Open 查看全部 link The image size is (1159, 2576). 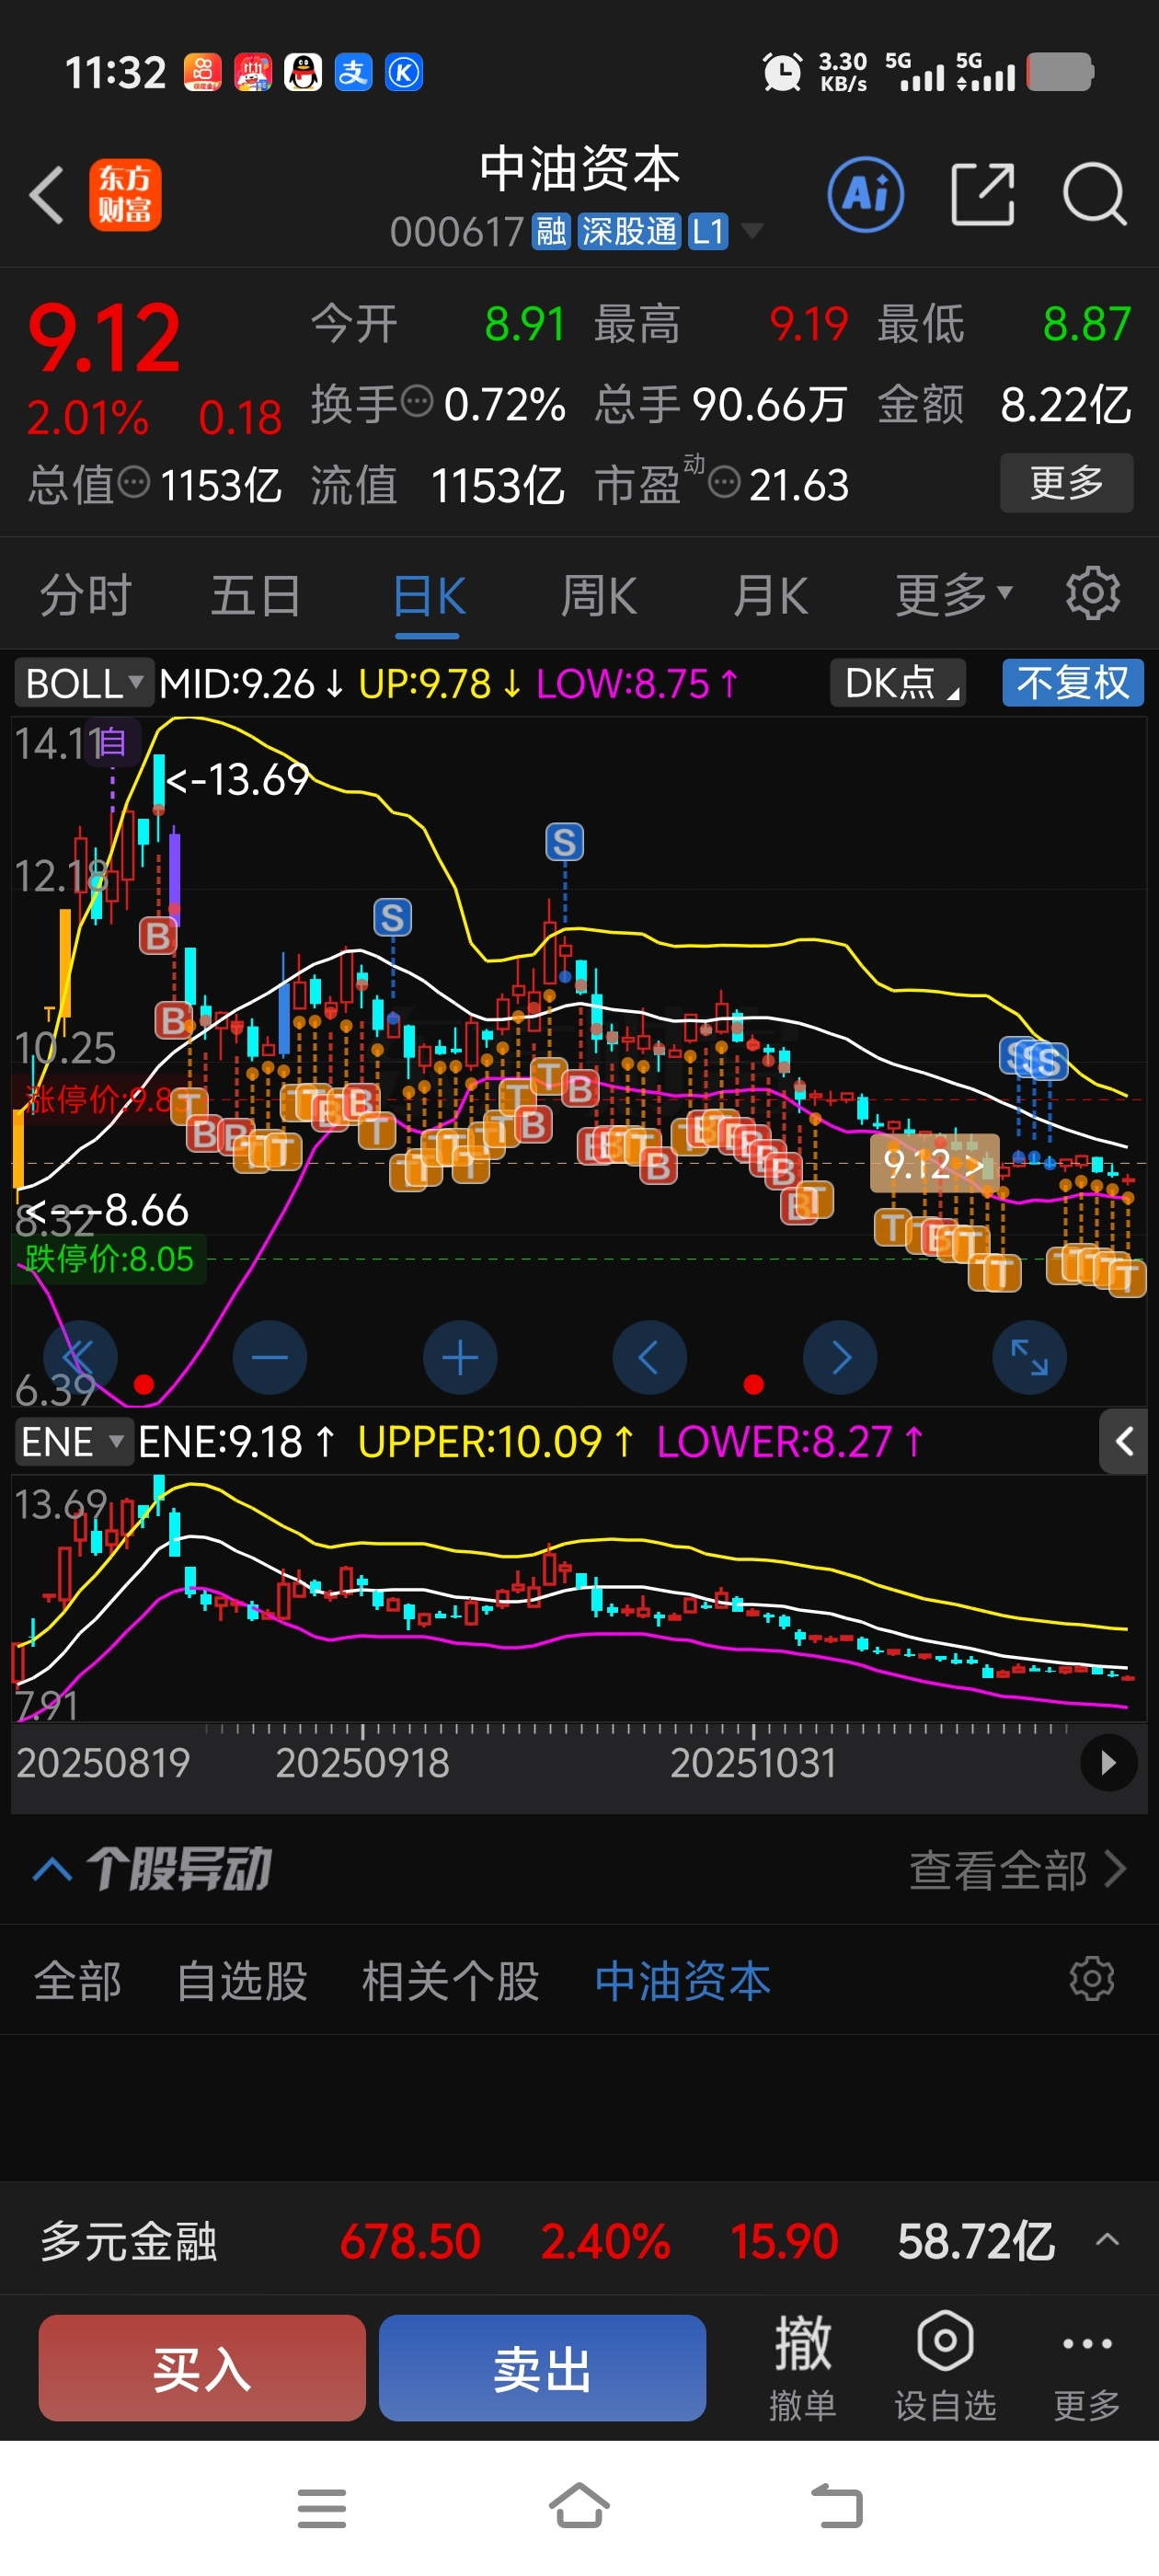pyautogui.click(x=1017, y=1869)
